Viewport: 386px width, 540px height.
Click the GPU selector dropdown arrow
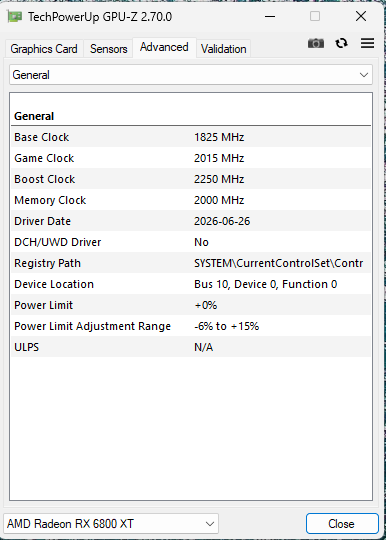pyautogui.click(x=210, y=524)
